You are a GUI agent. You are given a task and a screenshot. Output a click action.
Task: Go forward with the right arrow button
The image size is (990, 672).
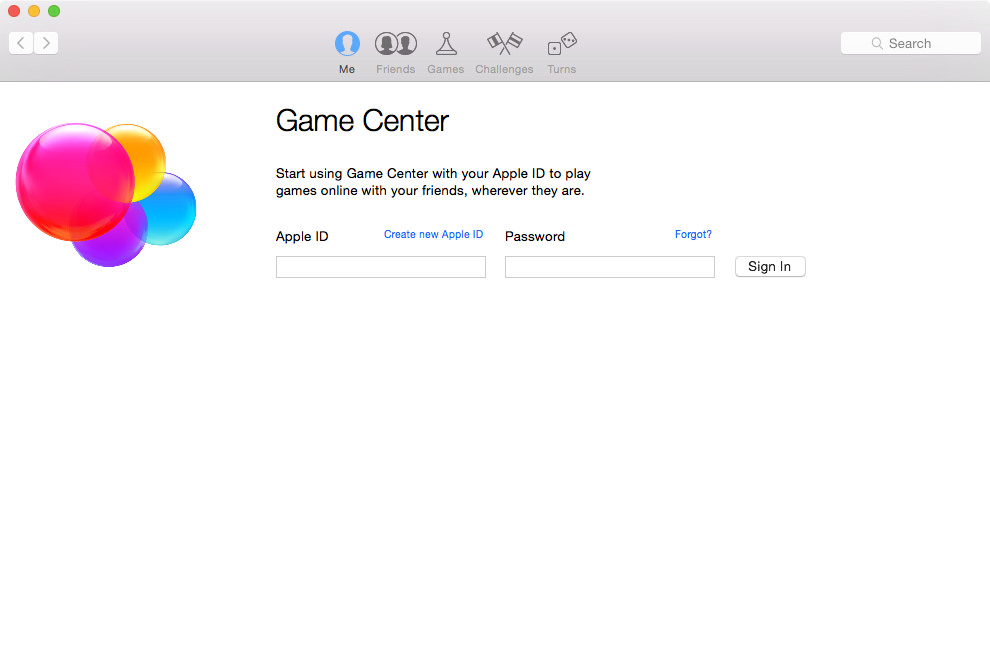[46, 43]
